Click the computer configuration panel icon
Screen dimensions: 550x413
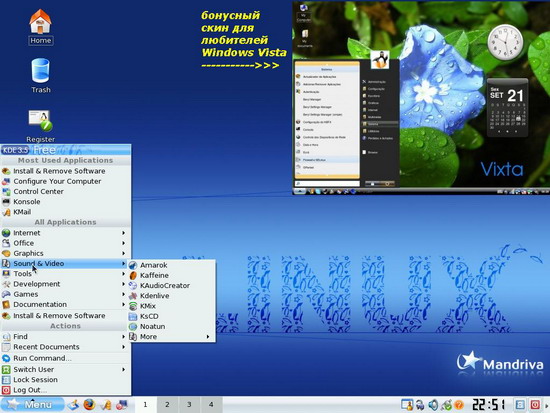point(122,405)
